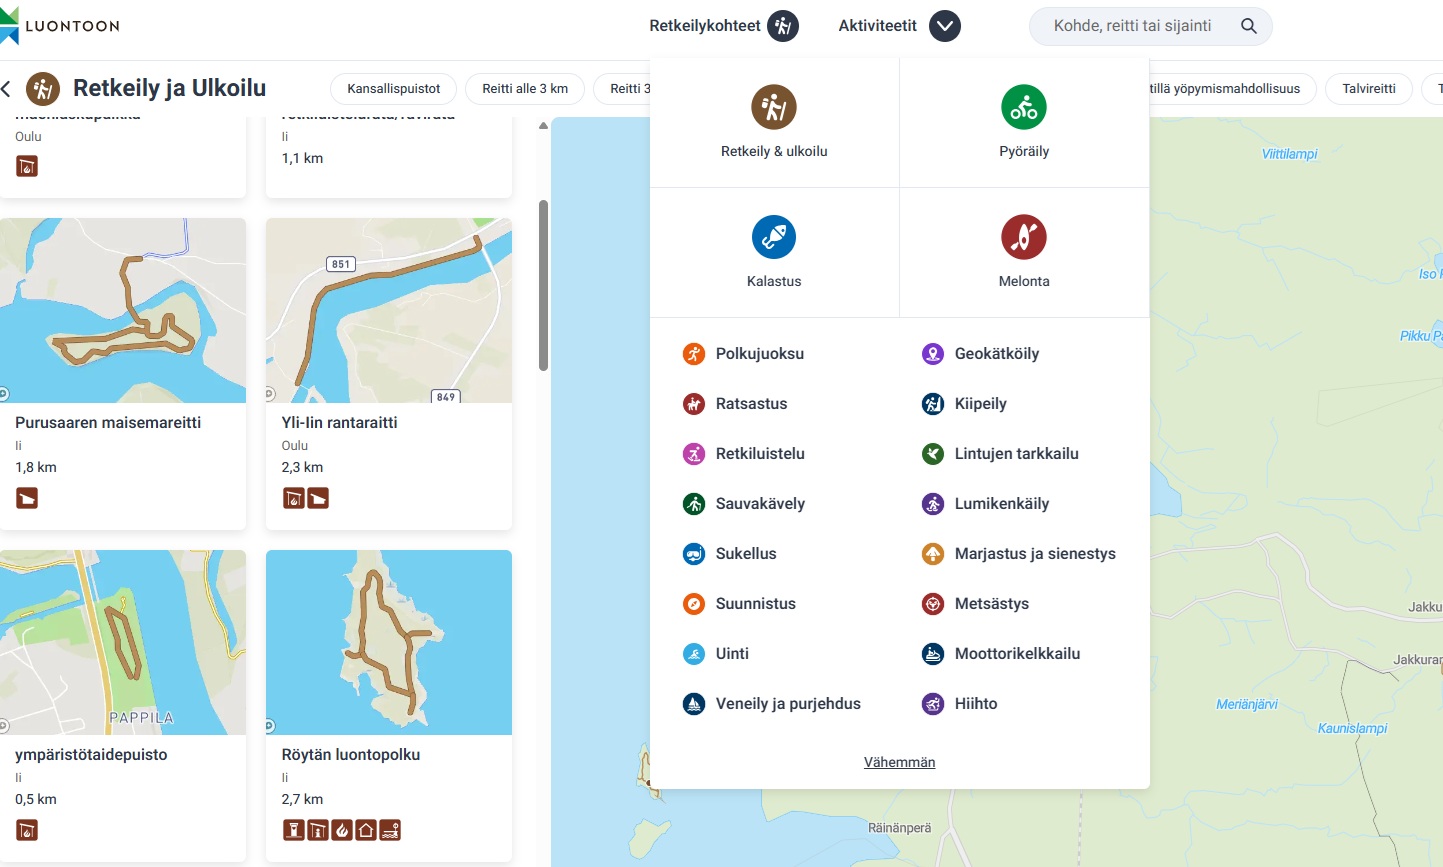Open Moottorikelkkailu activity

(x=1017, y=654)
